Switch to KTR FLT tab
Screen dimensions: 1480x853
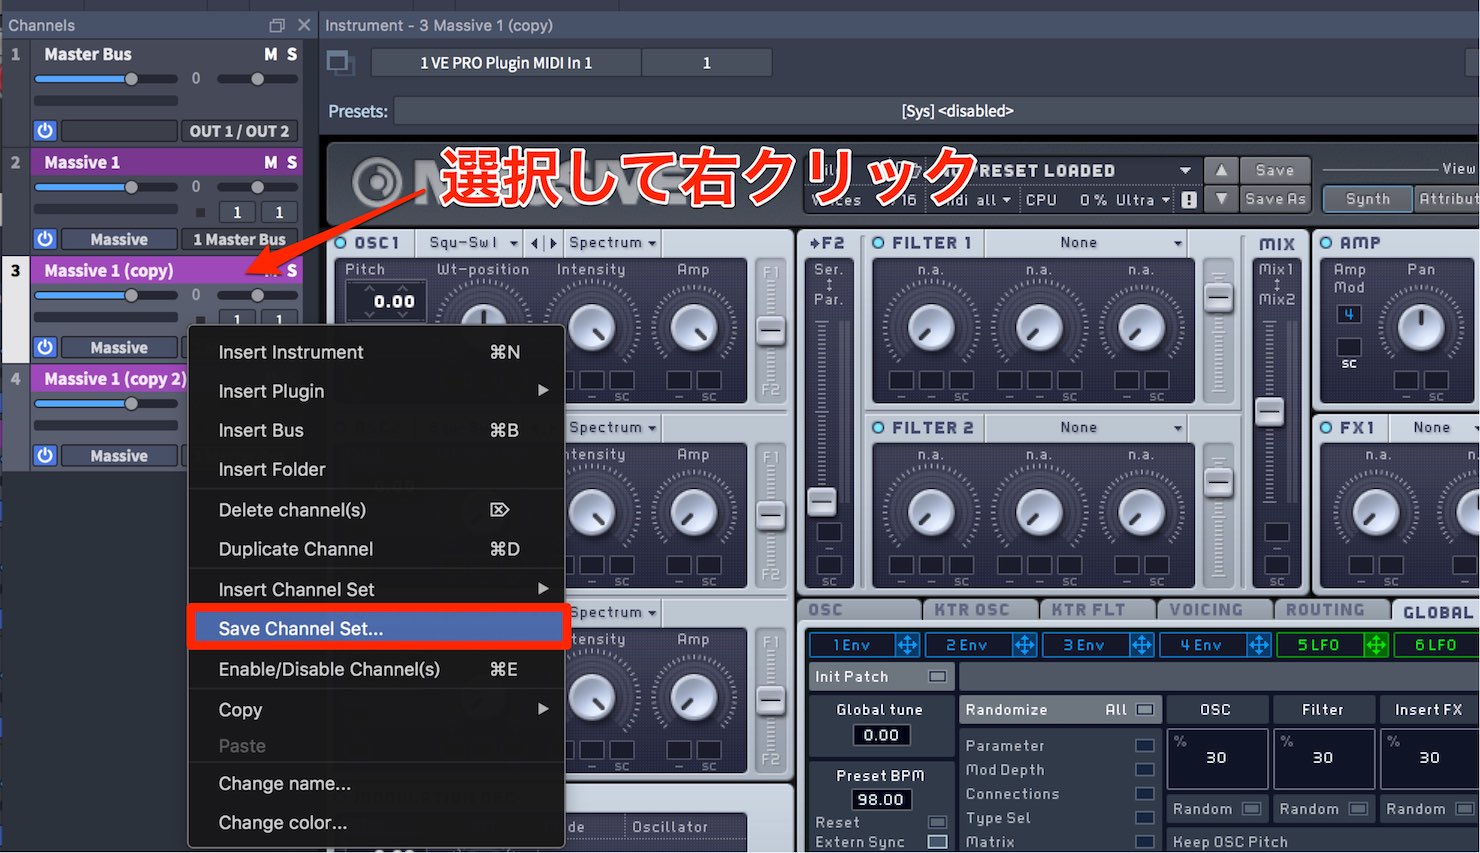[1096, 609]
